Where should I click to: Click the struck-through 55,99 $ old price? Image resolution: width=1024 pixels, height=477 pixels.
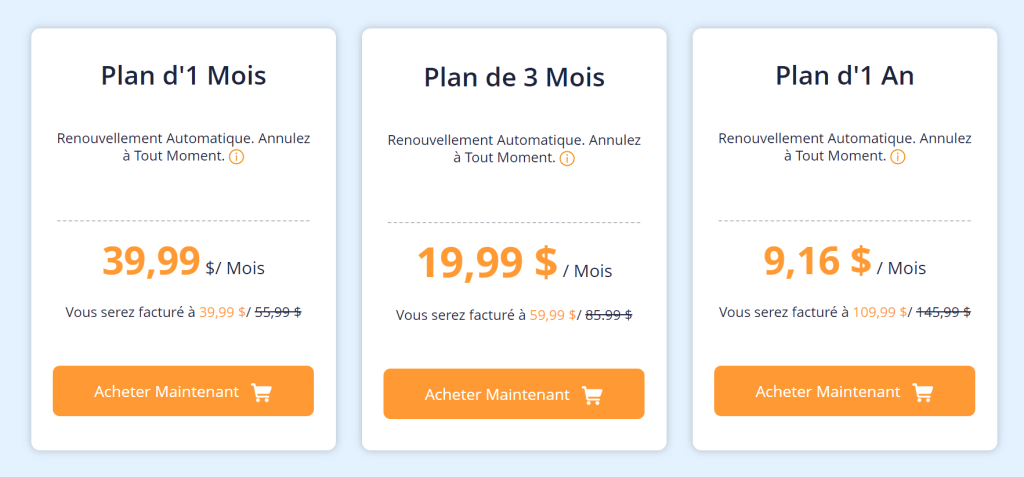pos(278,312)
